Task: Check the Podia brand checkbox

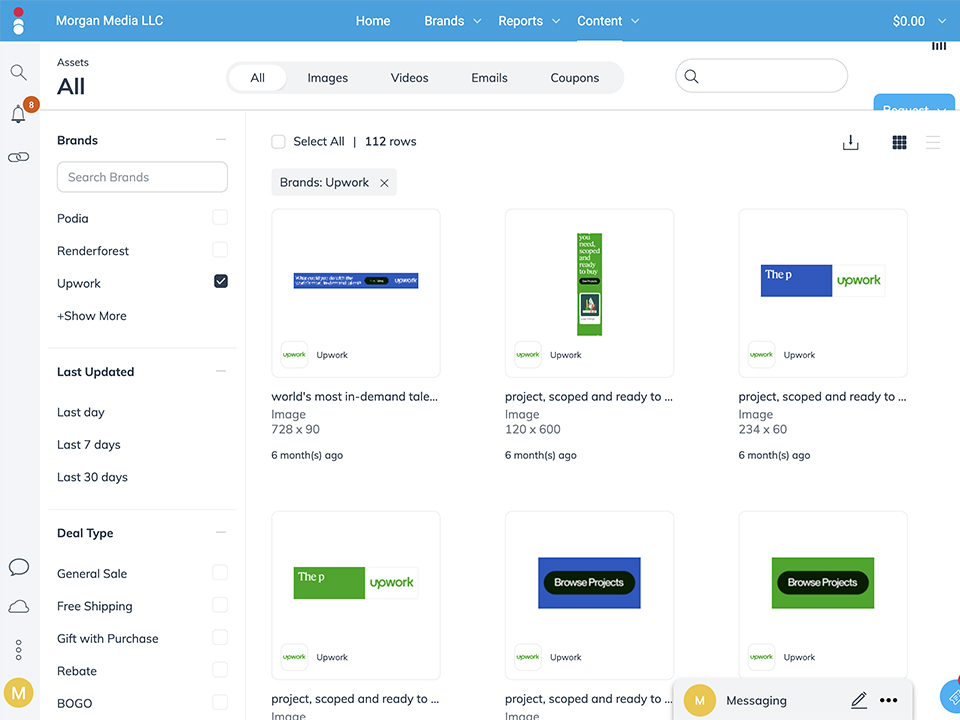Action: (x=220, y=217)
